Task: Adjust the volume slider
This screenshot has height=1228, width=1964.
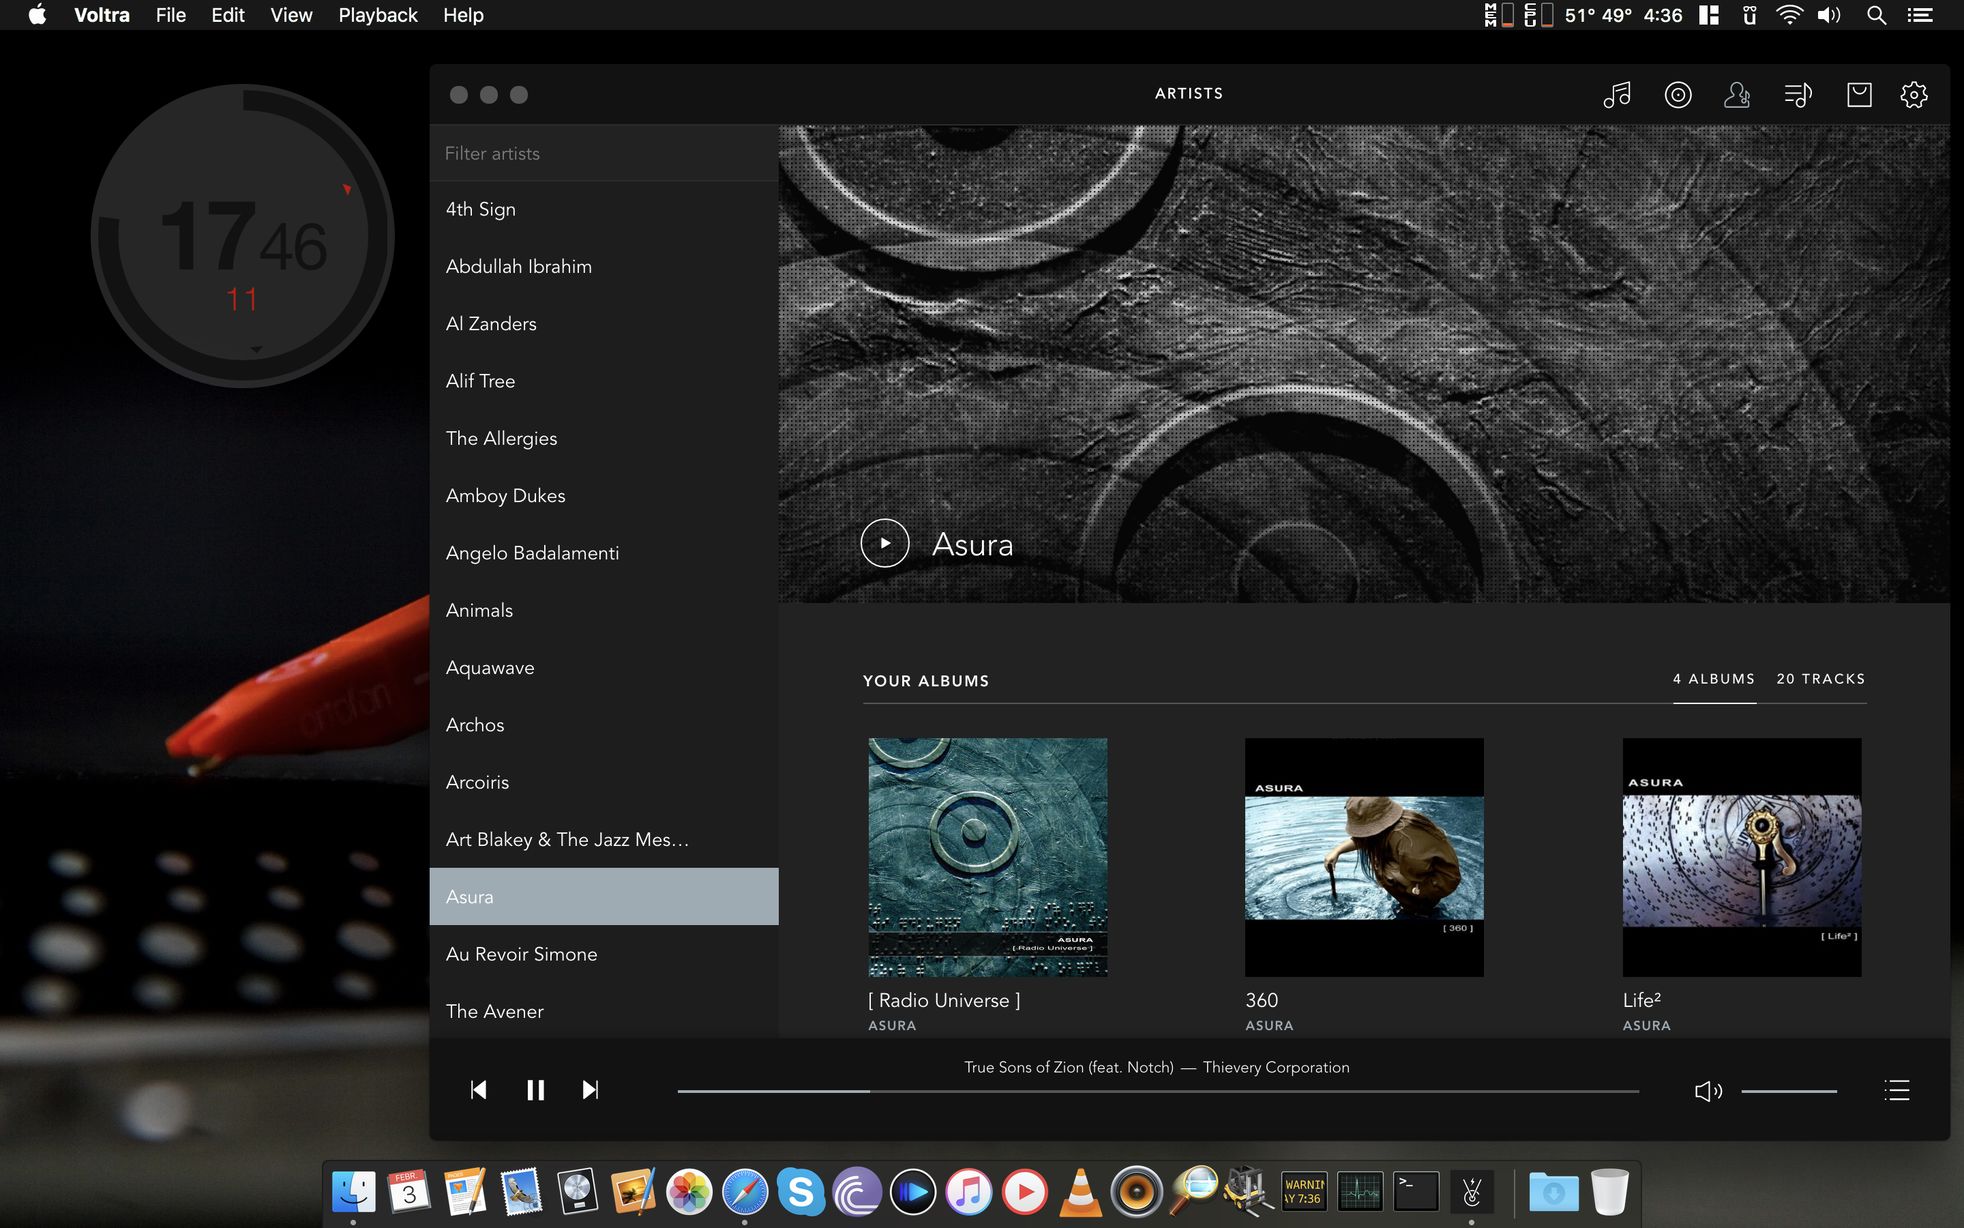Action: click(x=1788, y=1091)
